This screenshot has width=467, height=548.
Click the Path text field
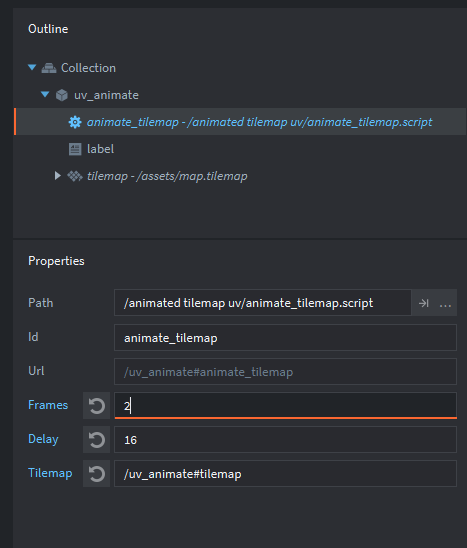pos(263,303)
